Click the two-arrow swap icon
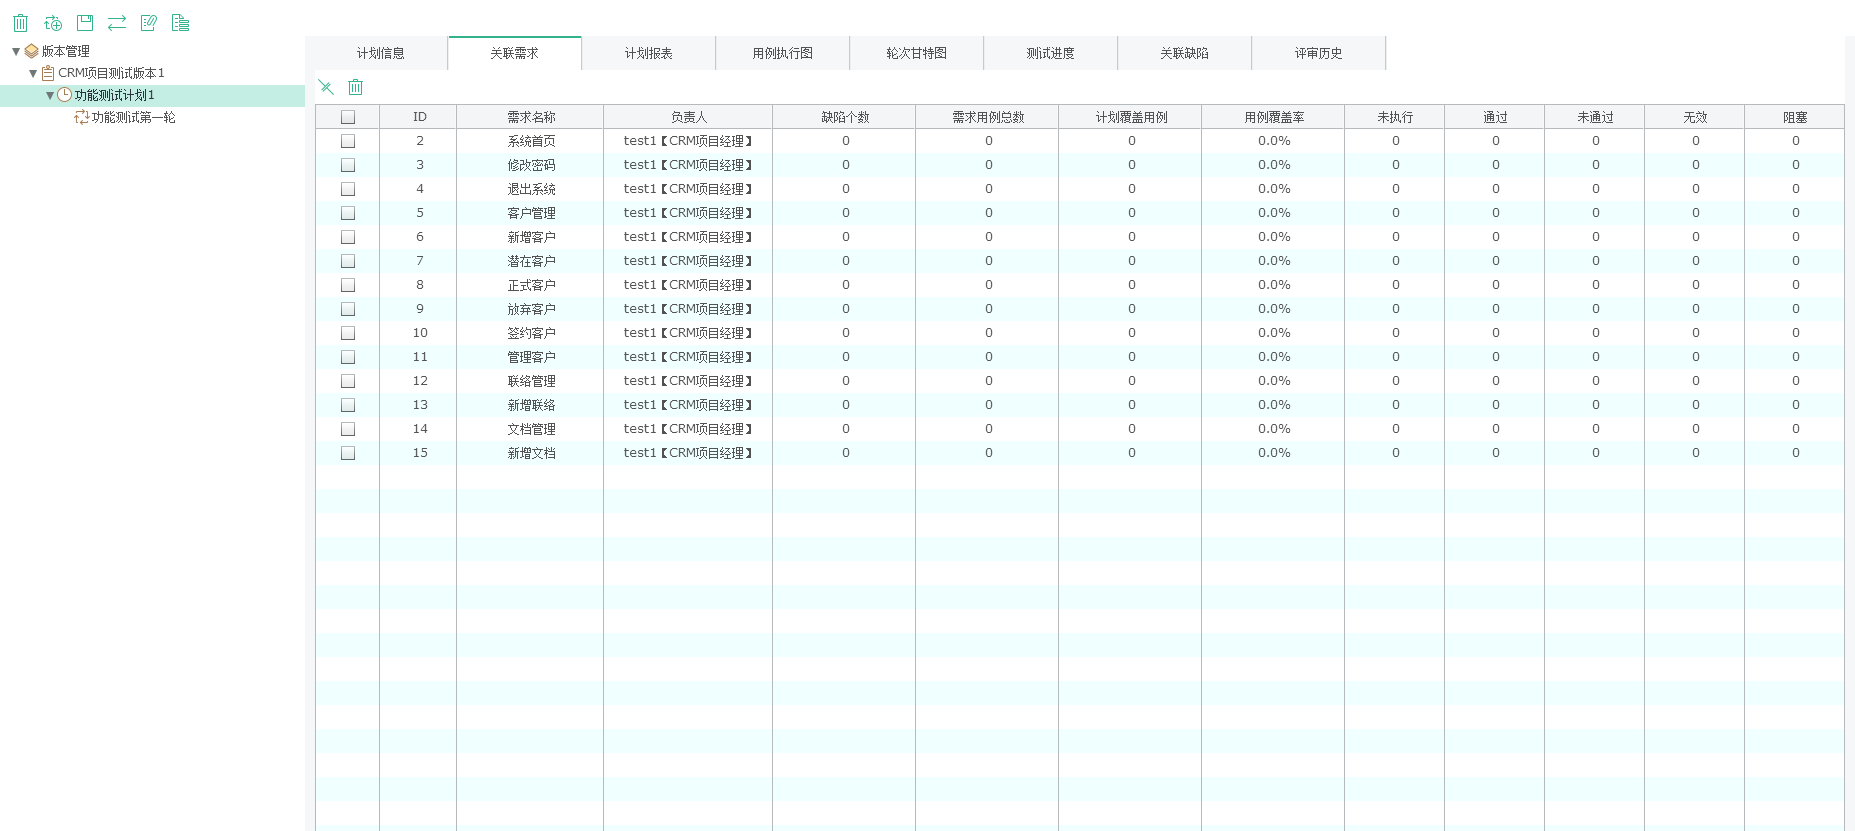Screen dimensions: 1855x831 [x=117, y=23]
